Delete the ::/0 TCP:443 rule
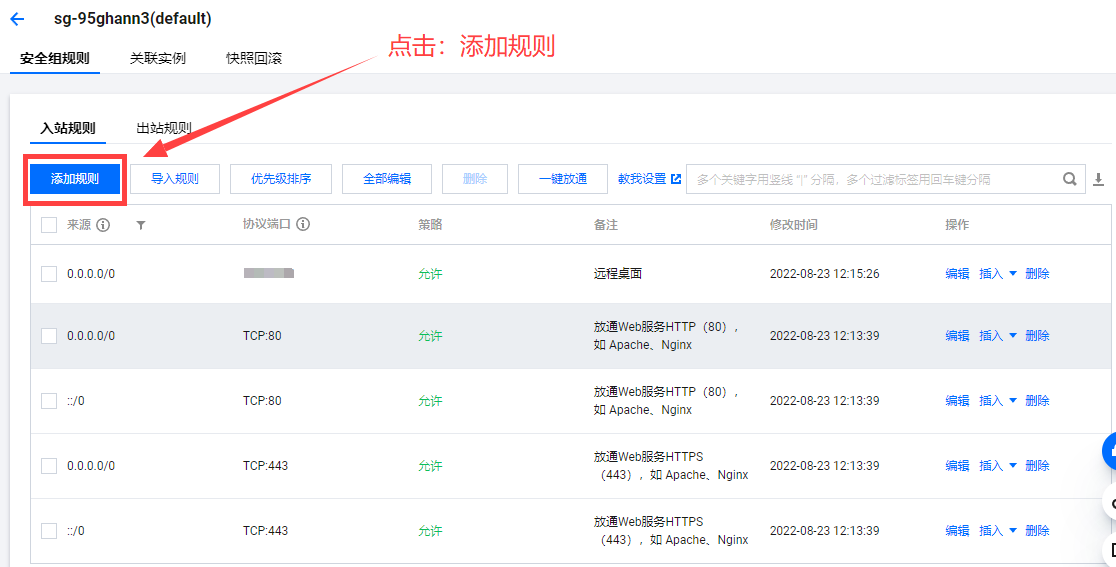The width and height of the screenshot is (1116, 567). tap(1038, 531)
